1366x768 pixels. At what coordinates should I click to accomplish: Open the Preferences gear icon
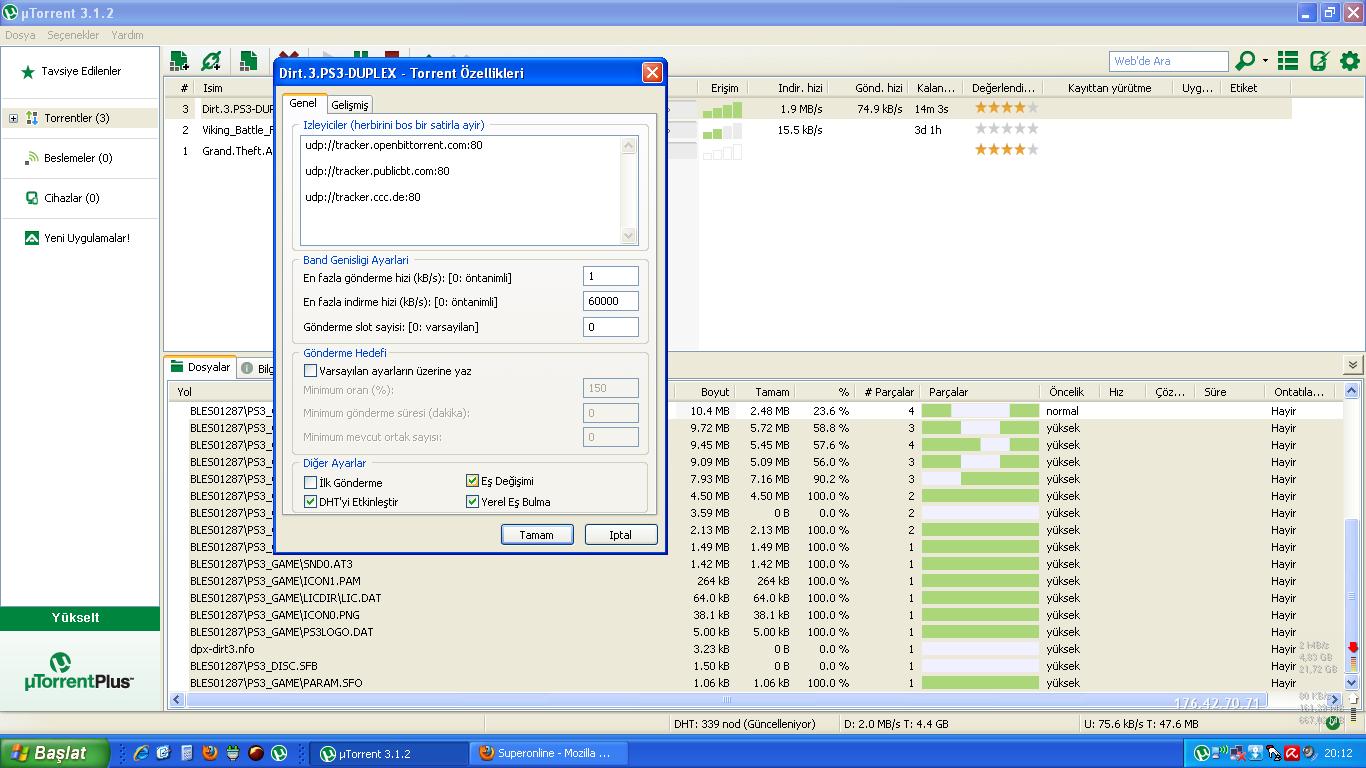coord(1350,61)
